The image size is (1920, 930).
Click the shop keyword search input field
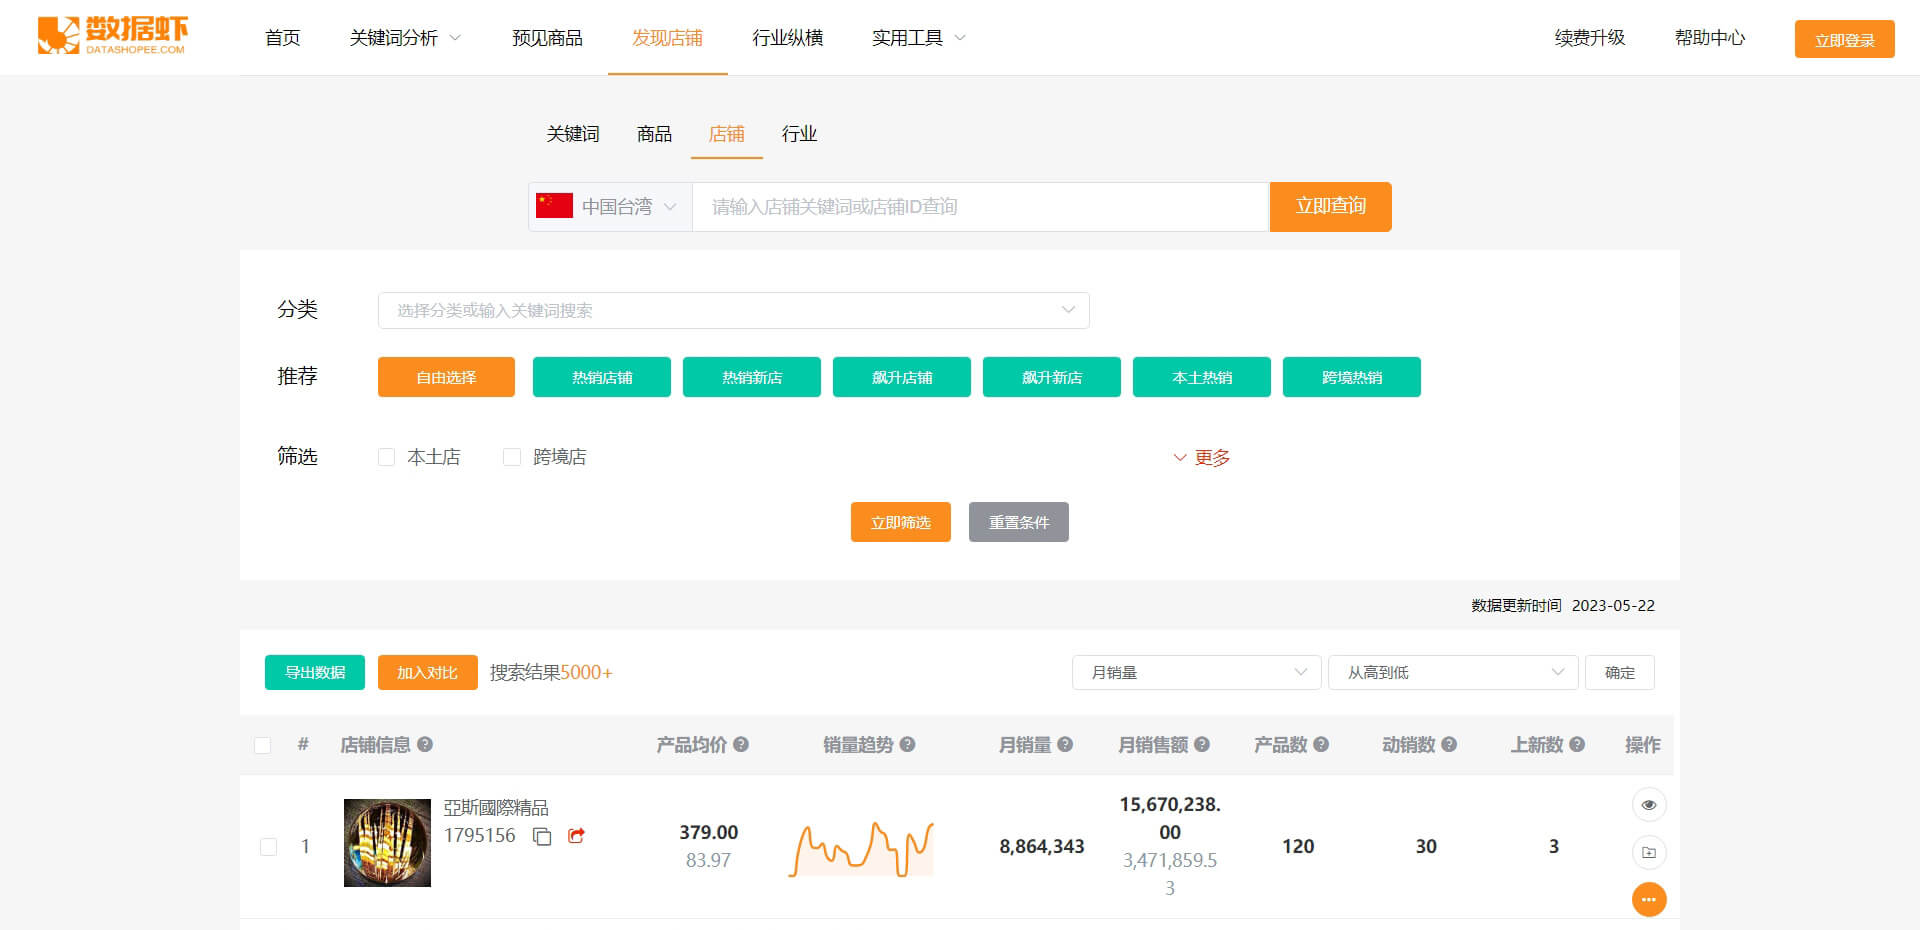980,207
